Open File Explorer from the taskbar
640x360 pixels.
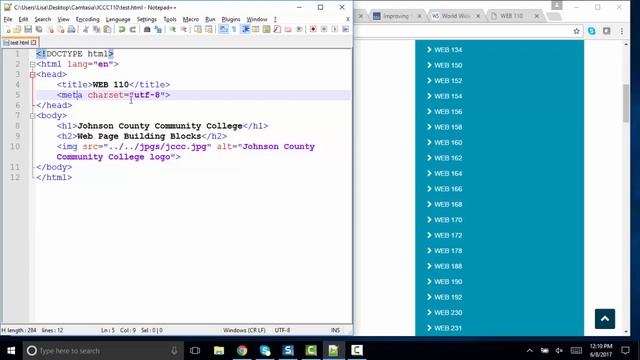click(x=219, y=351)
